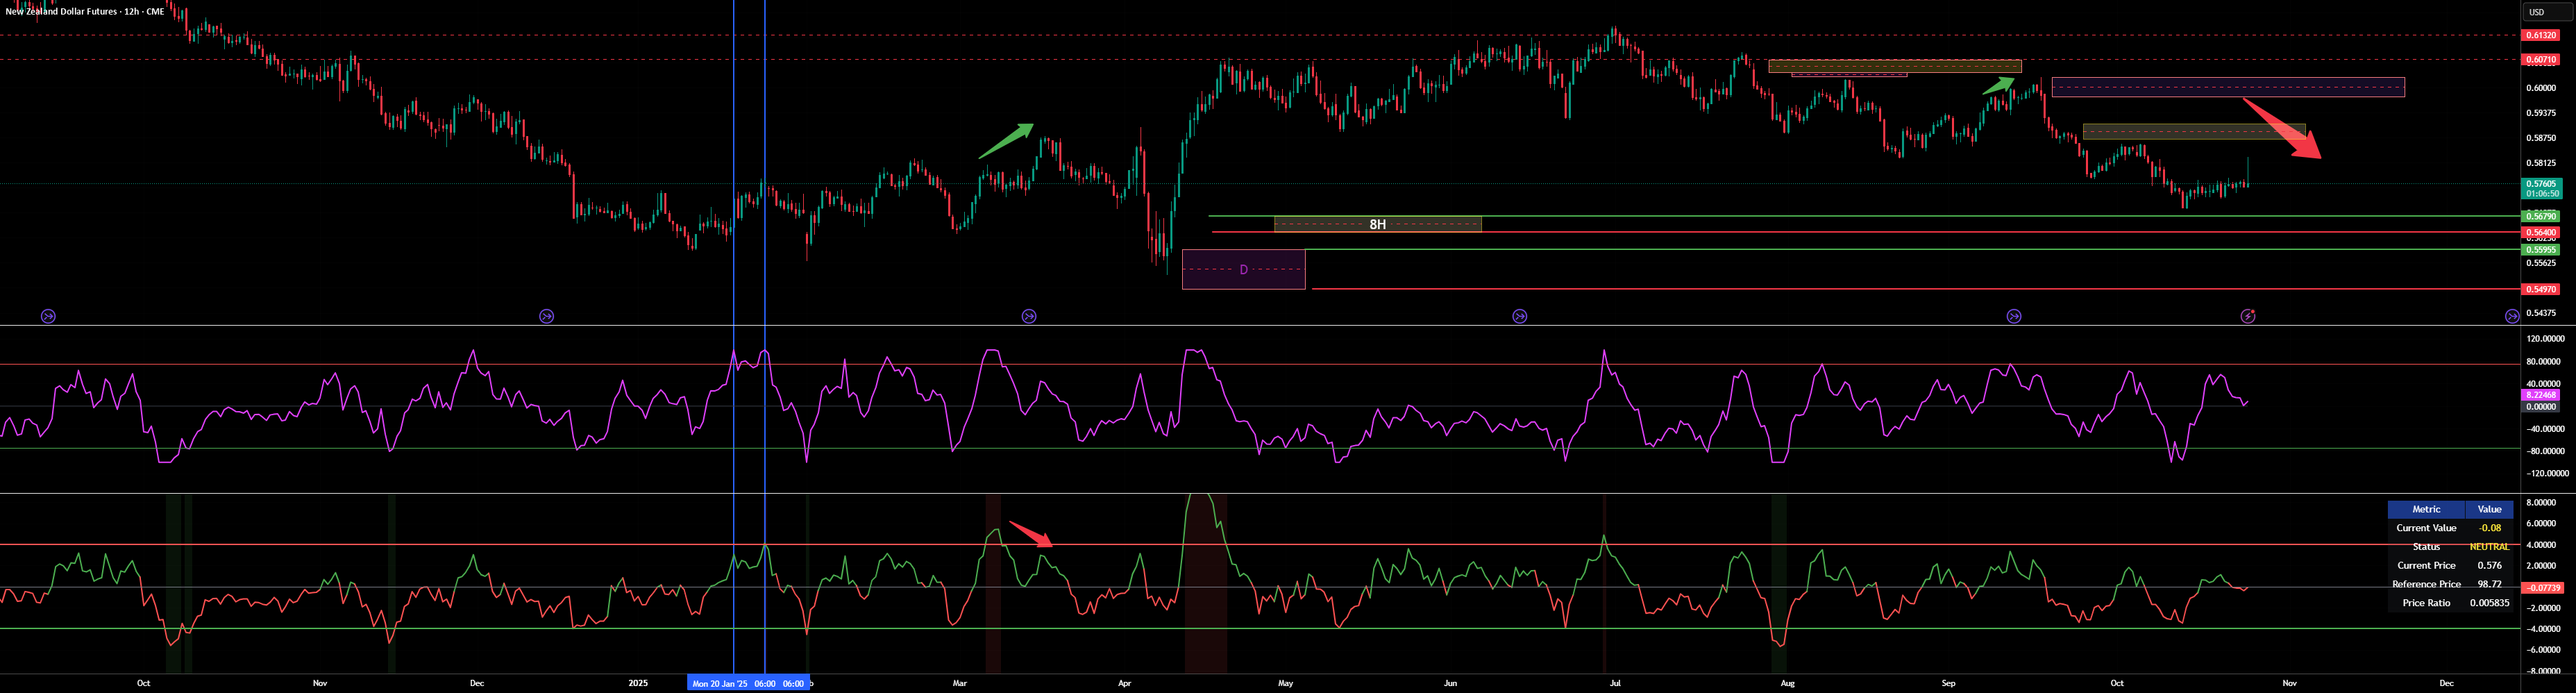
Task: Click the 0.56790 green price label
Action: point(2541,216)
